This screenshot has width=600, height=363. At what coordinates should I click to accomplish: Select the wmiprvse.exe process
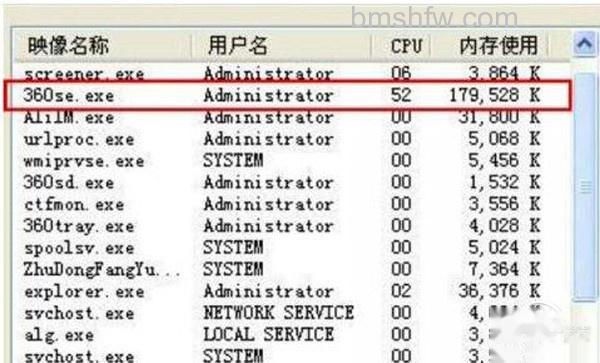pyautogui.click(x=292, y=161)
